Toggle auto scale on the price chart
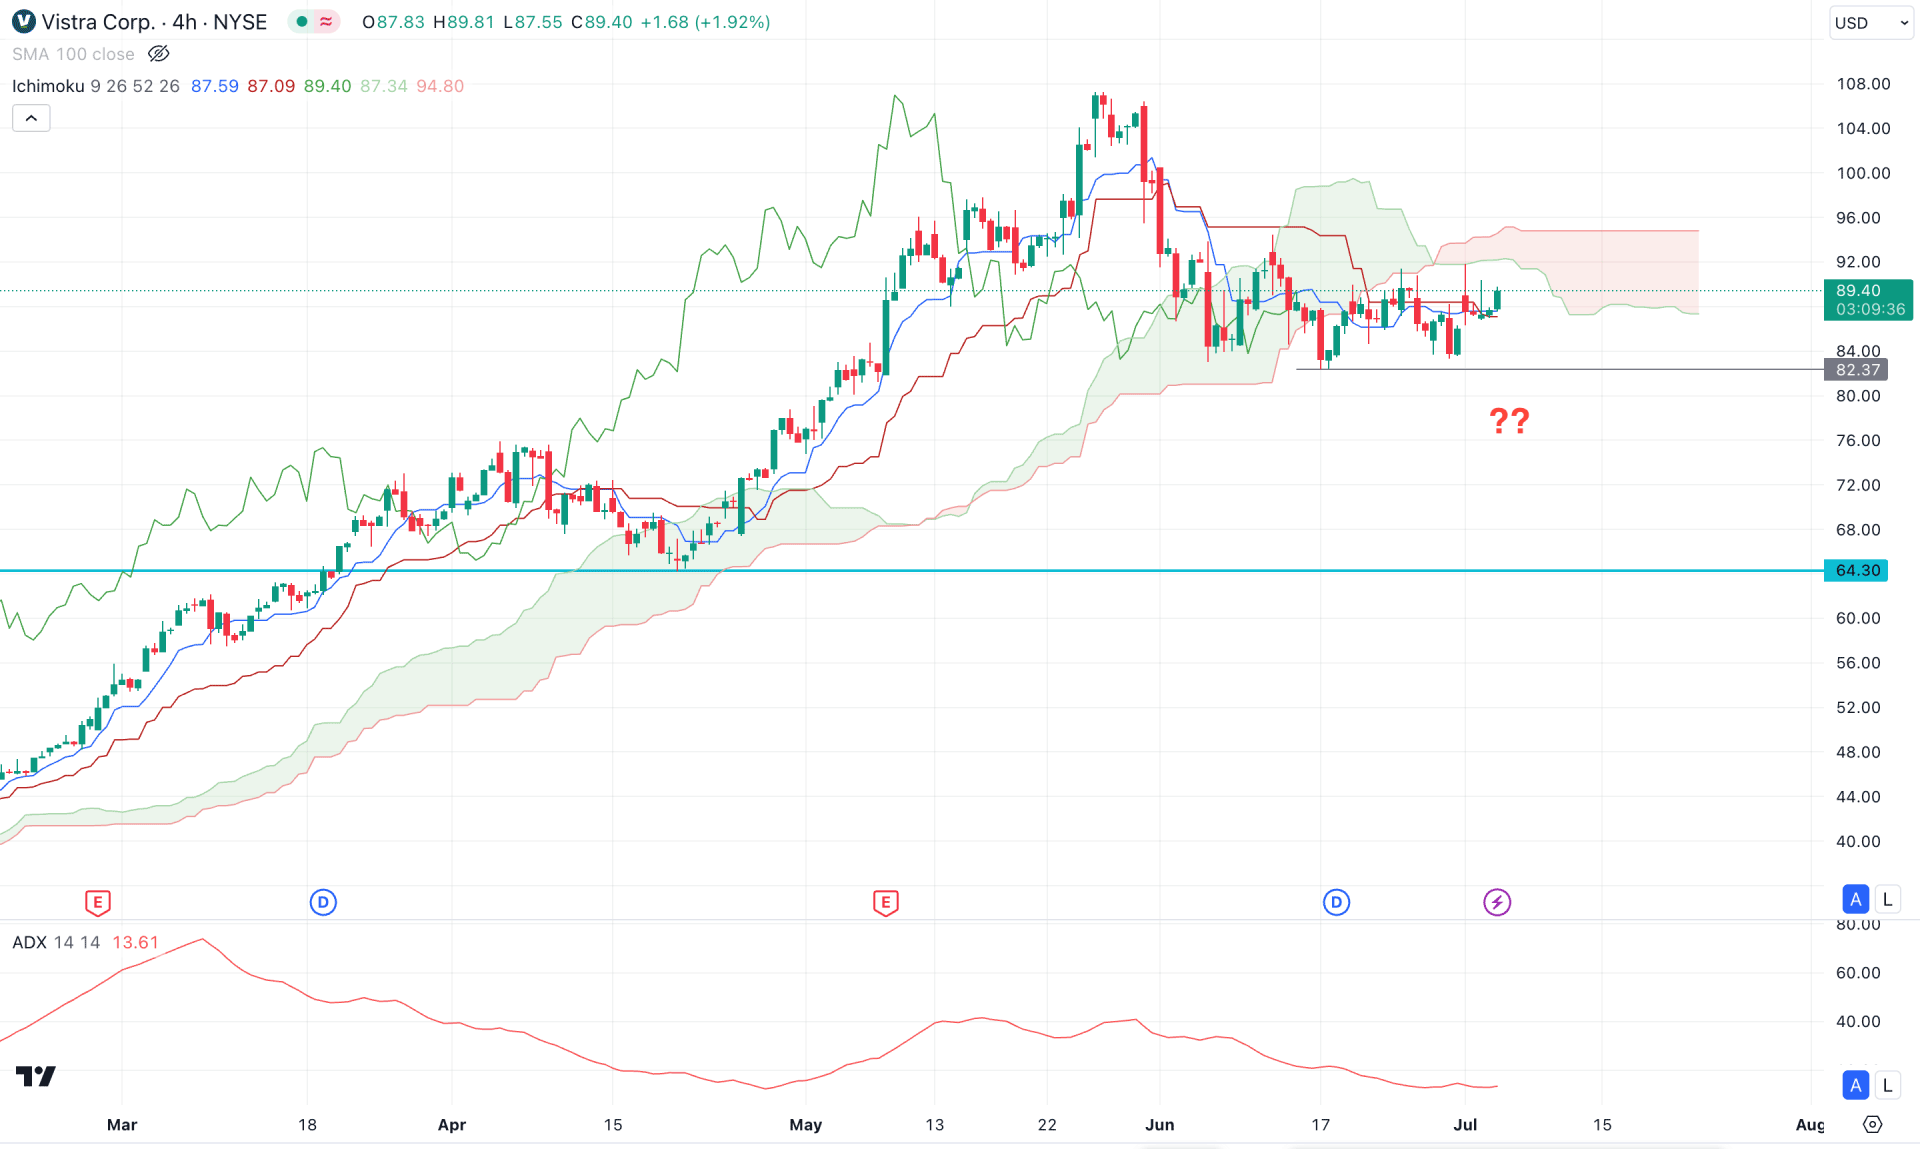 pos(1855,899)
